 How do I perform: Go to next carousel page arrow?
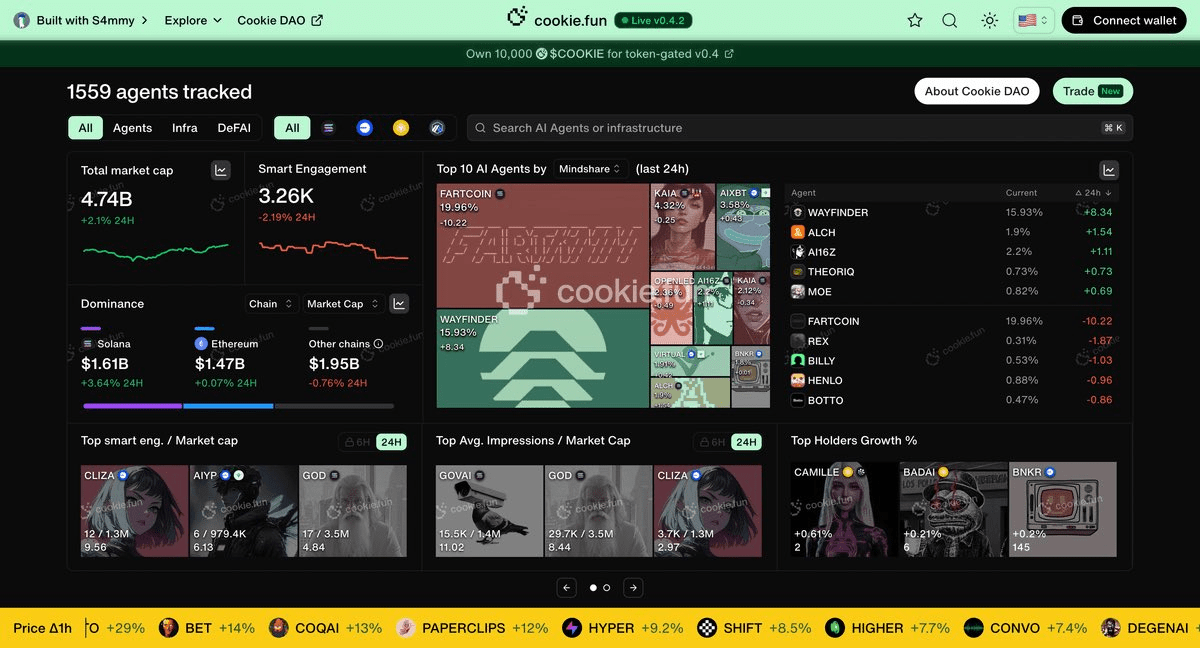[633, 588]
